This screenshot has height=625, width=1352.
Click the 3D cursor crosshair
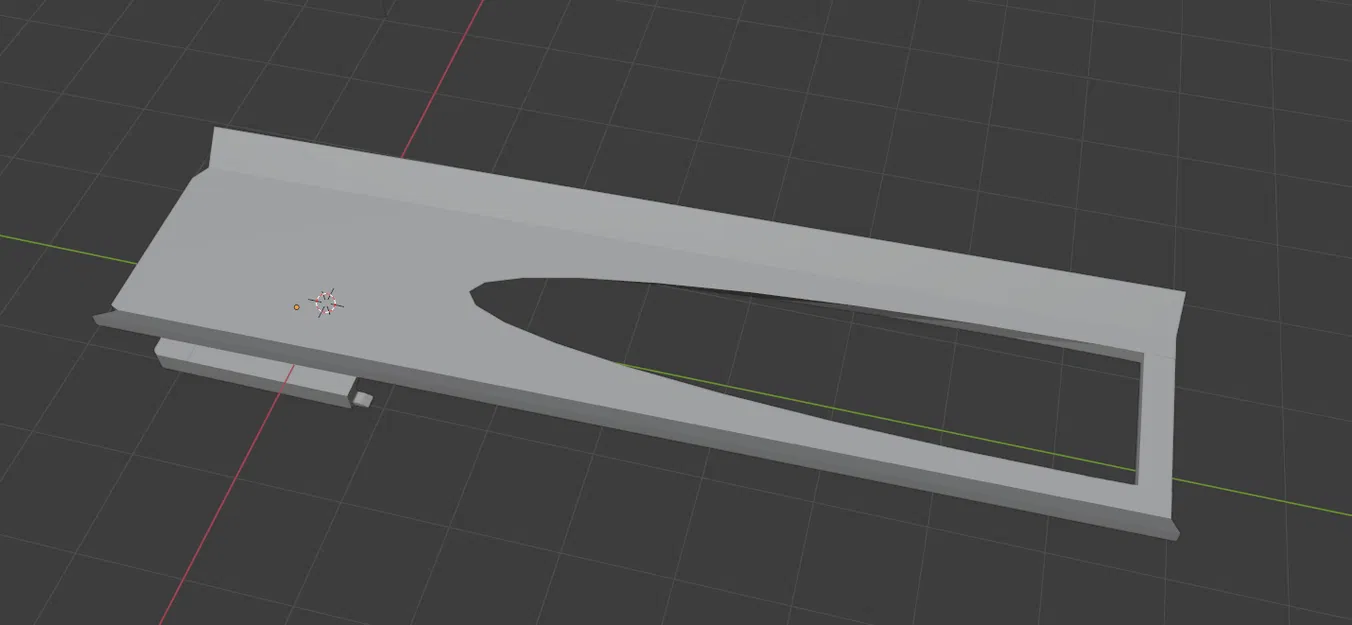click(x=325, y=302)
